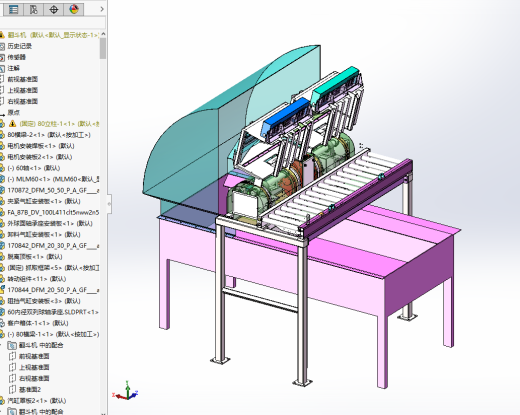Select the root assembly 翻斗机 (默认<默认_显示状态-1>)
This screenshot has height=415, width=520.
53,35
